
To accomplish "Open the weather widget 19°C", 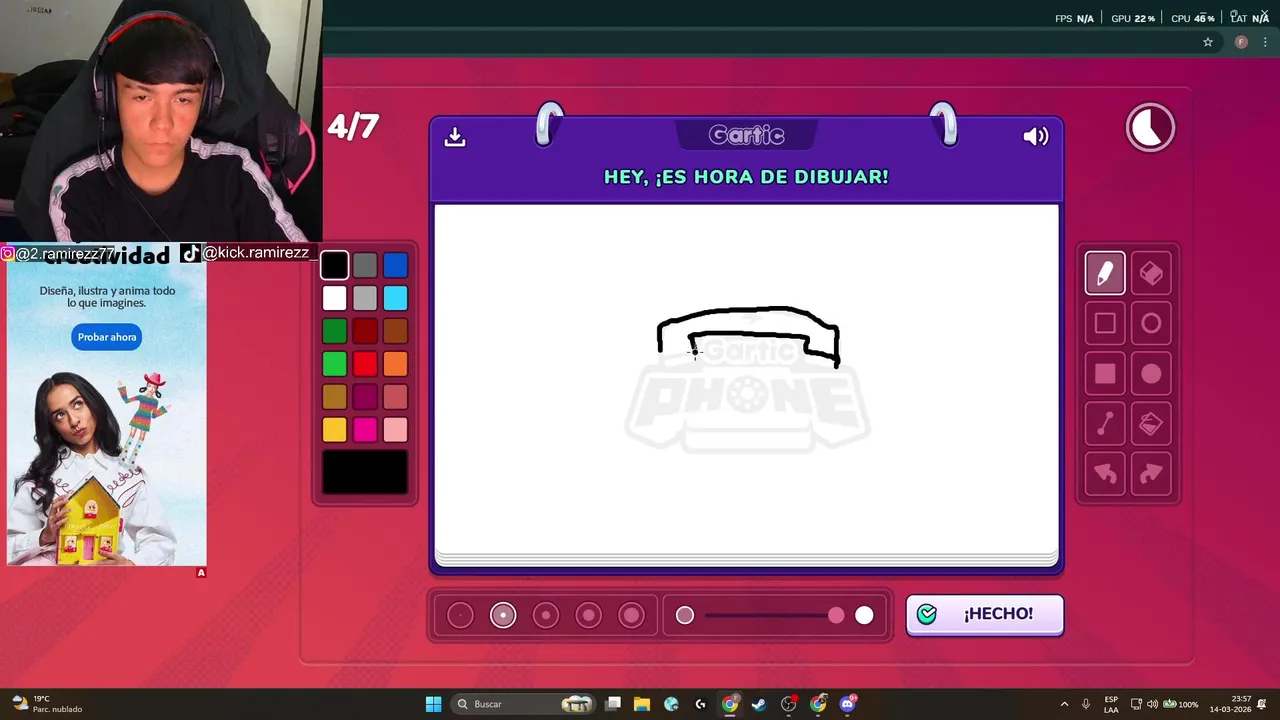I will [x=46, y=704].
